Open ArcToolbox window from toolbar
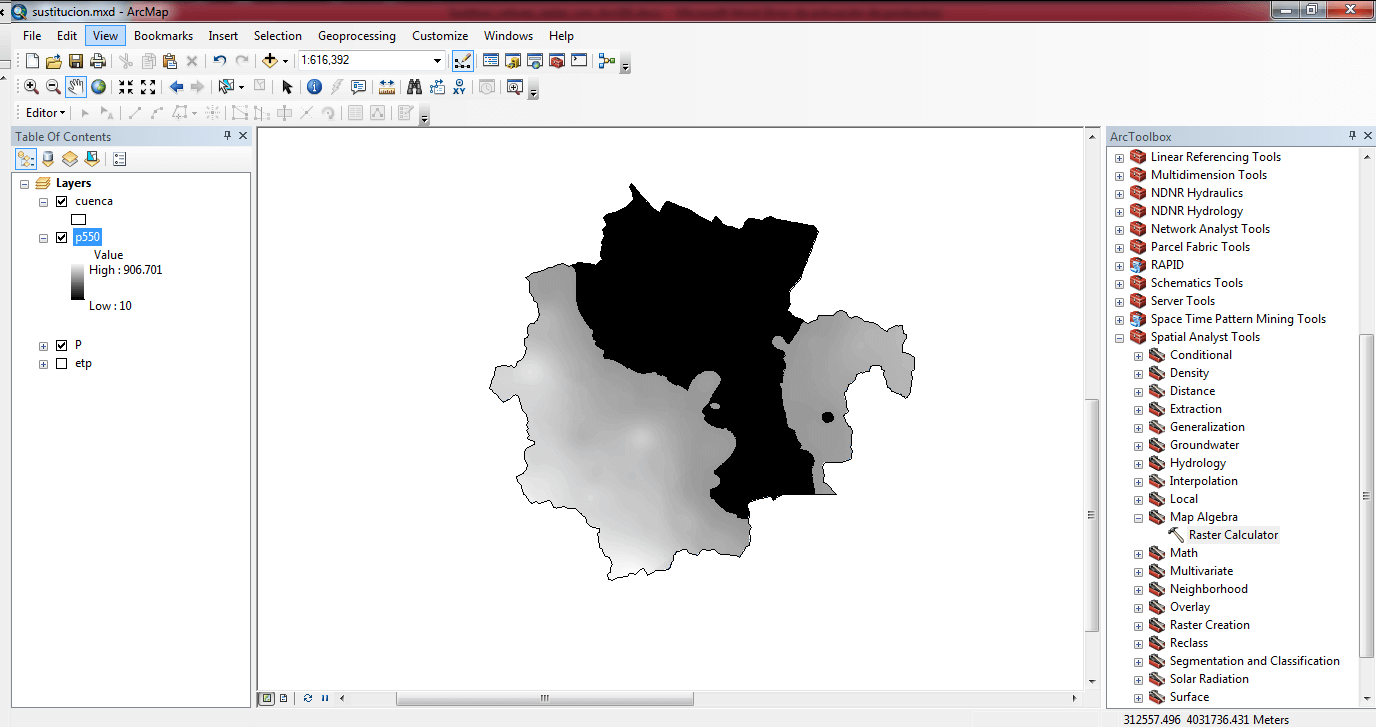Viewport: 1376px width, 727px height. coord(557,61)
